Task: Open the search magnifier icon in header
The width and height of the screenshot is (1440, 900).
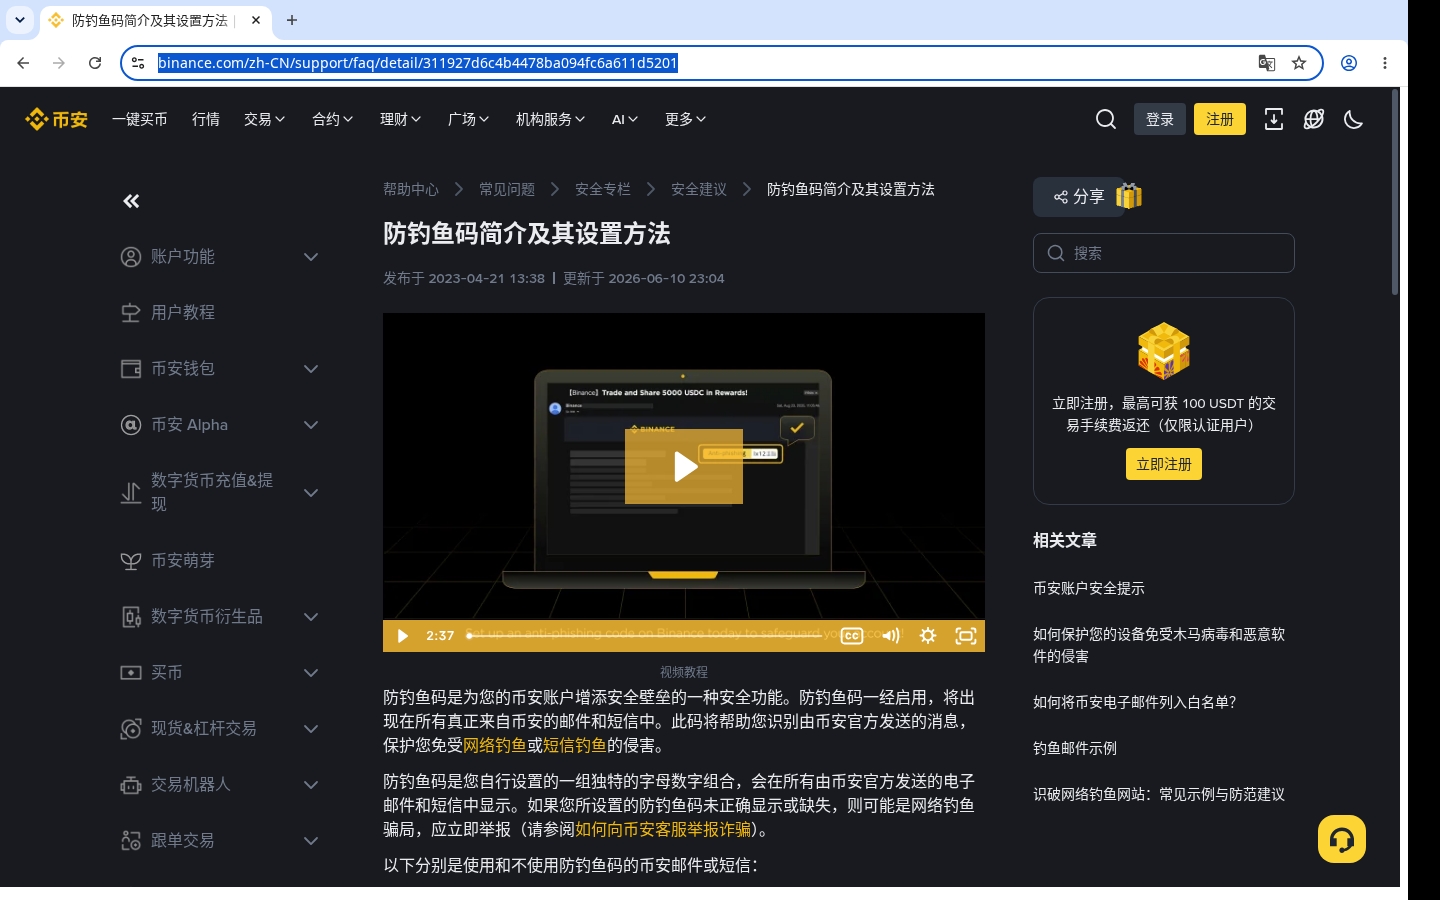Action: [x=1106, y=119]
